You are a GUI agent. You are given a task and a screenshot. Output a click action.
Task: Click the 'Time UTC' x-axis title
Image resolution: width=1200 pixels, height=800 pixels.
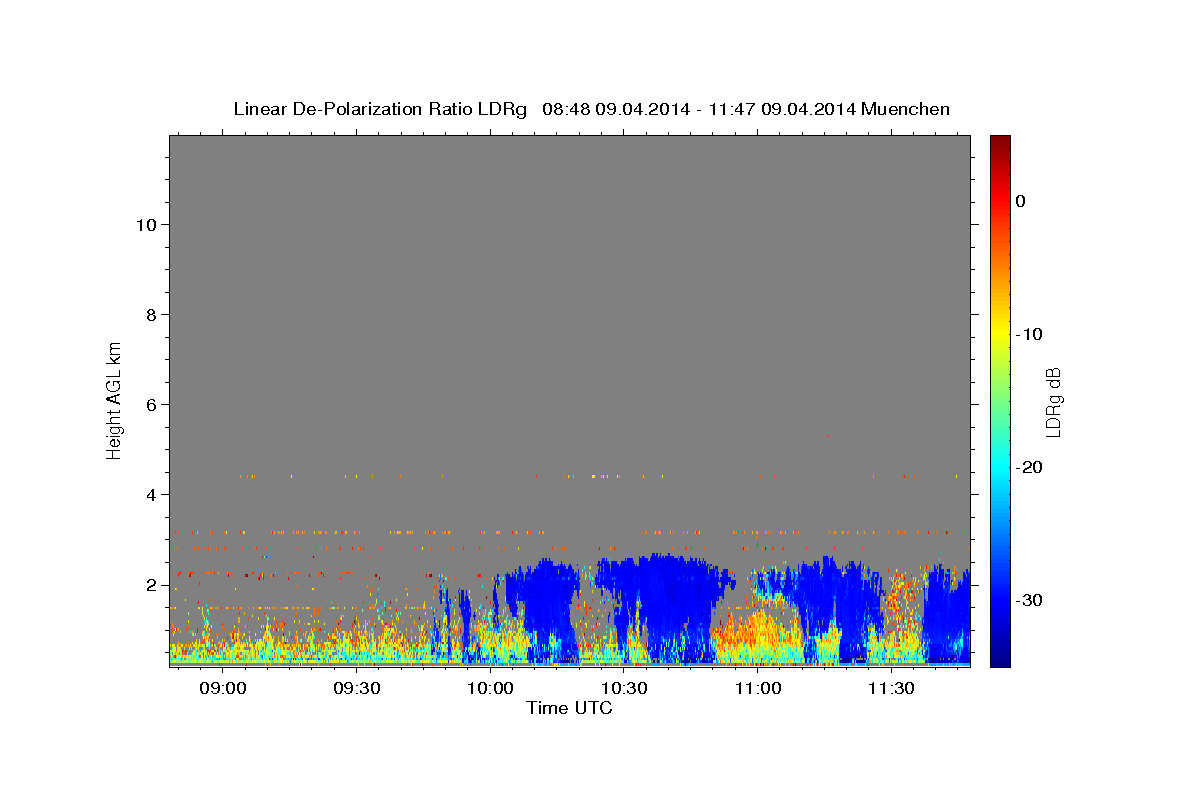tap(569, 708)
